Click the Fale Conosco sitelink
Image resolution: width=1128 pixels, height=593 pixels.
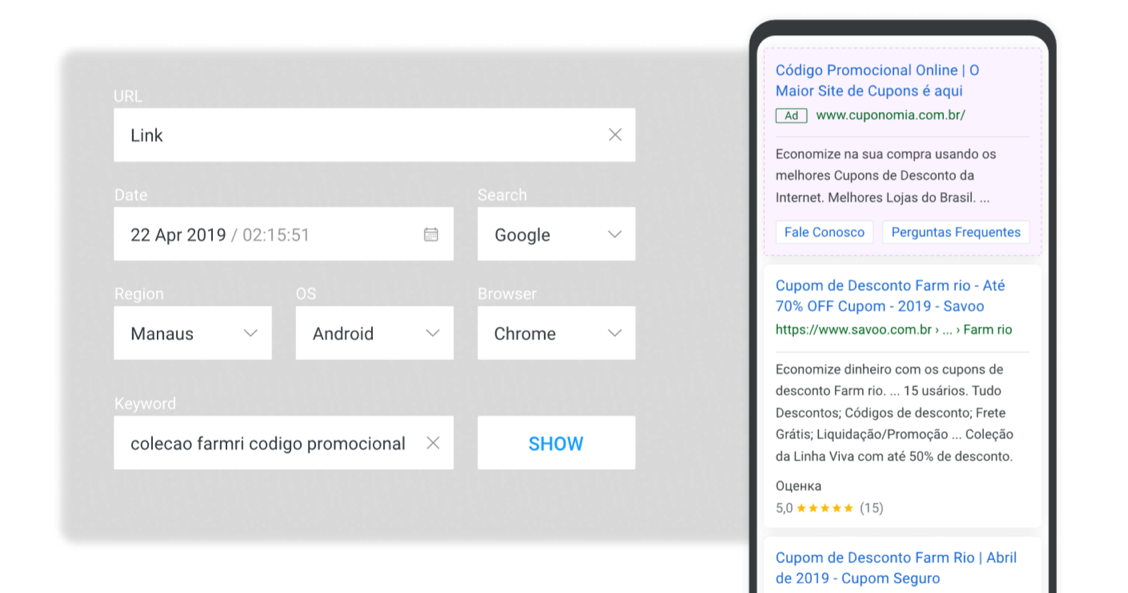click(824, 232)
